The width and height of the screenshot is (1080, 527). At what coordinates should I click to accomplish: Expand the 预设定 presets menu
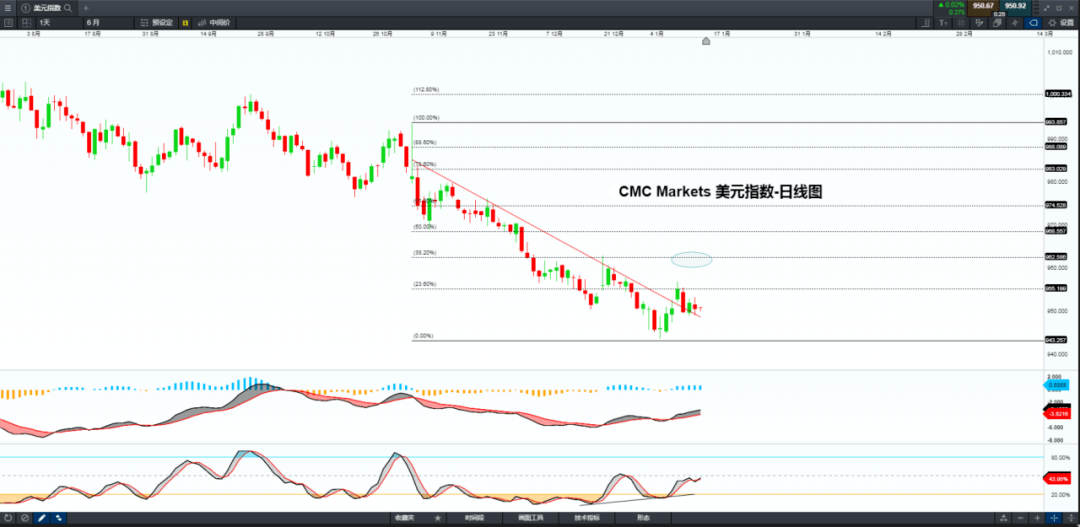tap(157, 23)
